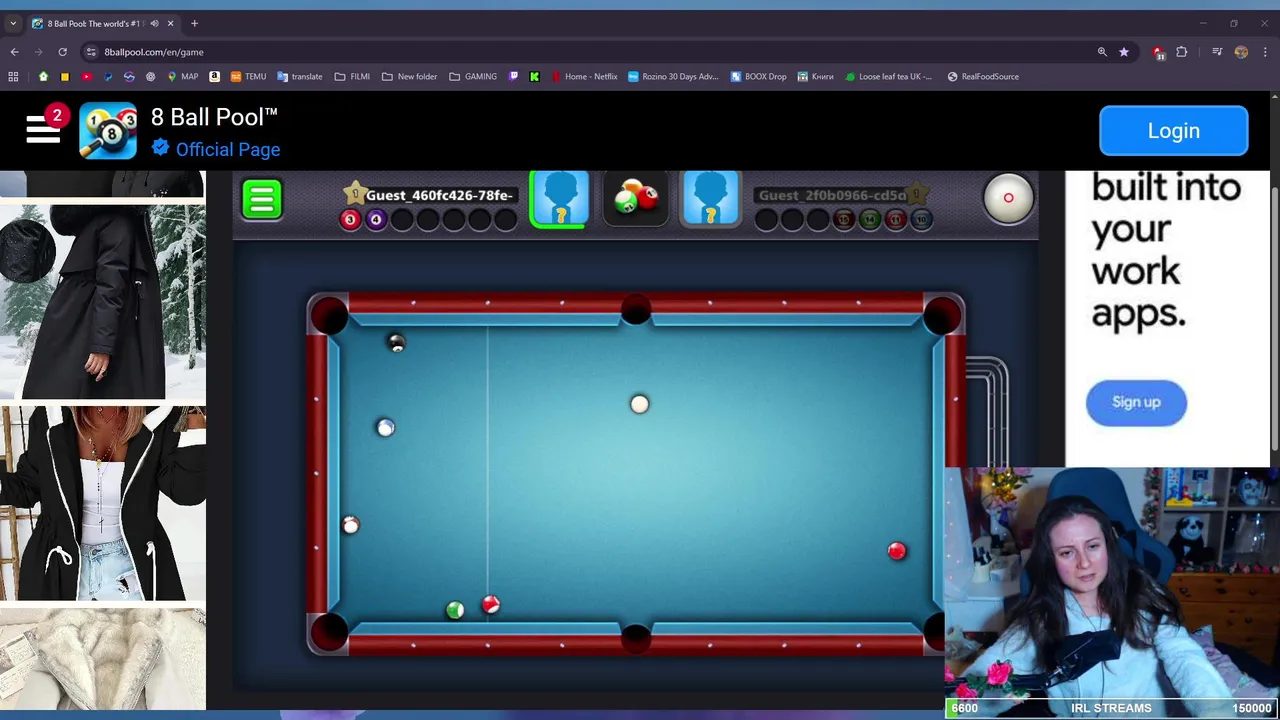
Task: Click the white cue ball on table
Action: click(x=640, y=404)
